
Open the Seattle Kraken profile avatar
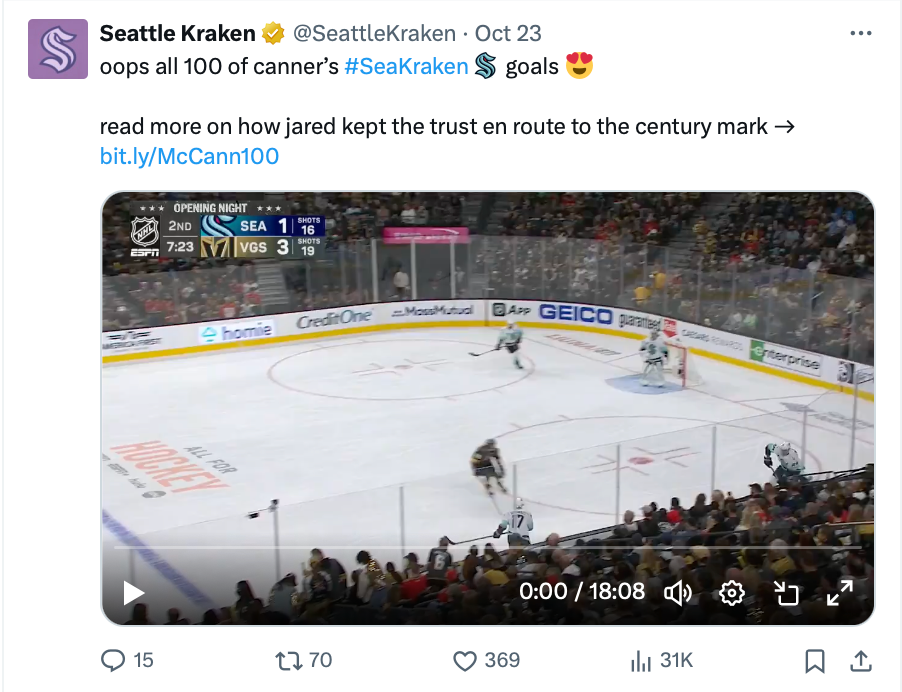(58, 49)
